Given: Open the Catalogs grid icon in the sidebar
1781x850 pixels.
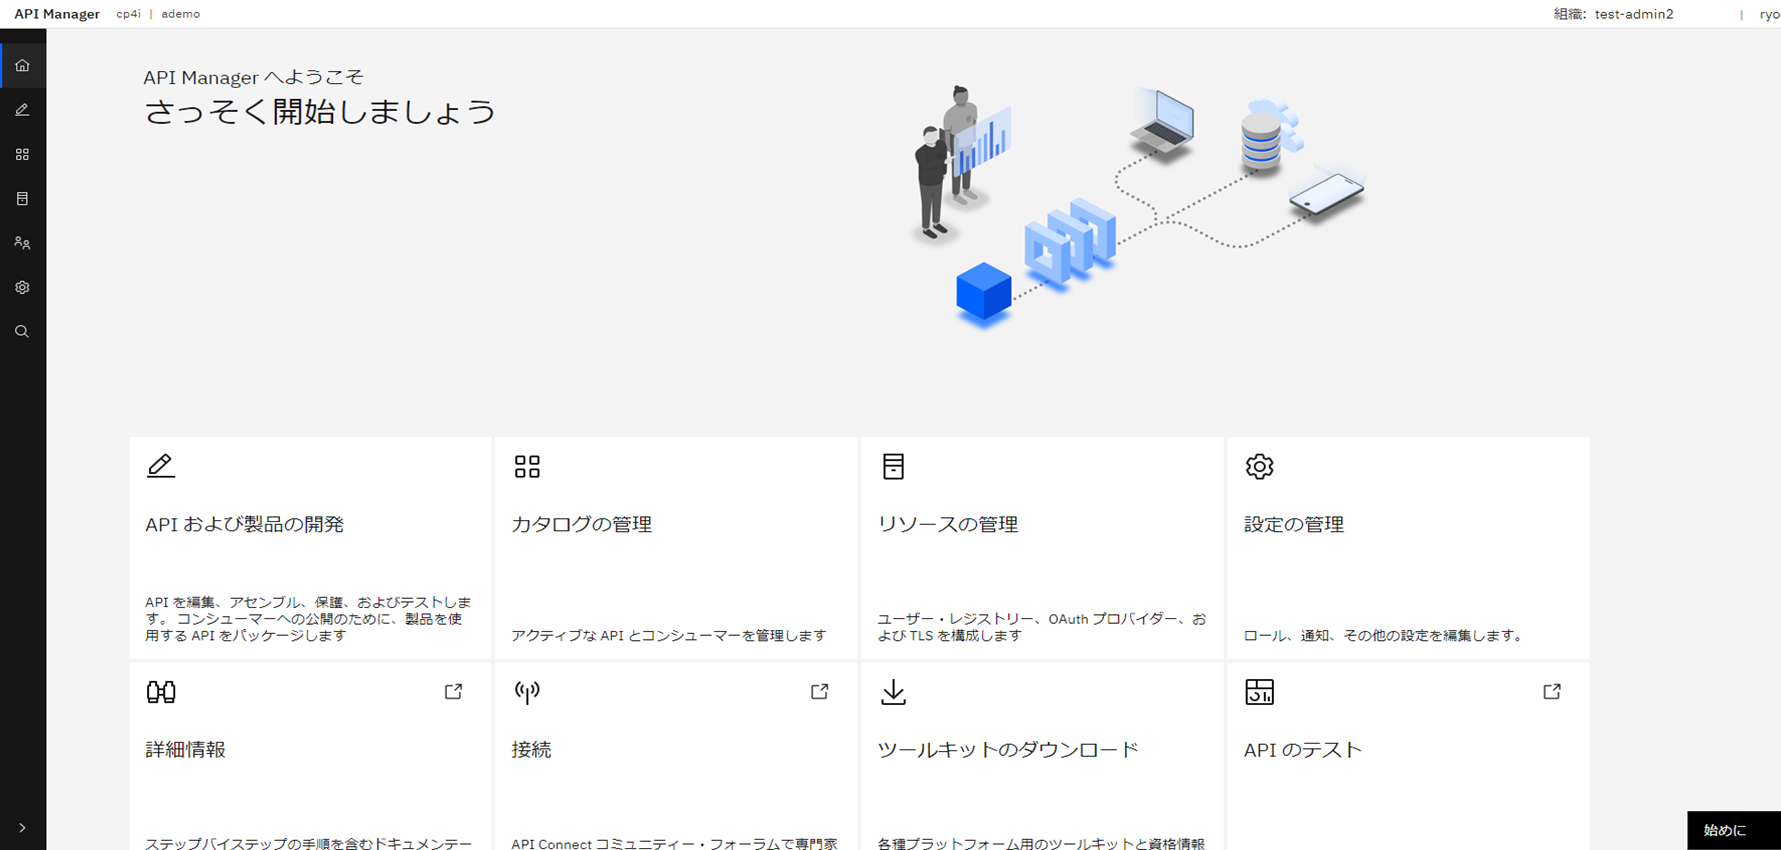Looking at the screenshot, I should point(22,154).
